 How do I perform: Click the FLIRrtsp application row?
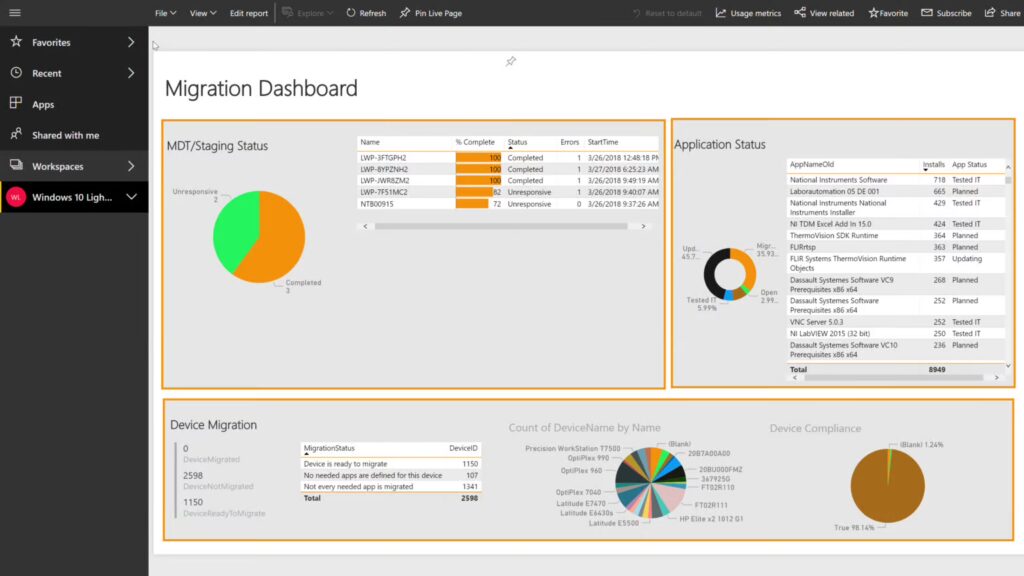coord(895,248)
